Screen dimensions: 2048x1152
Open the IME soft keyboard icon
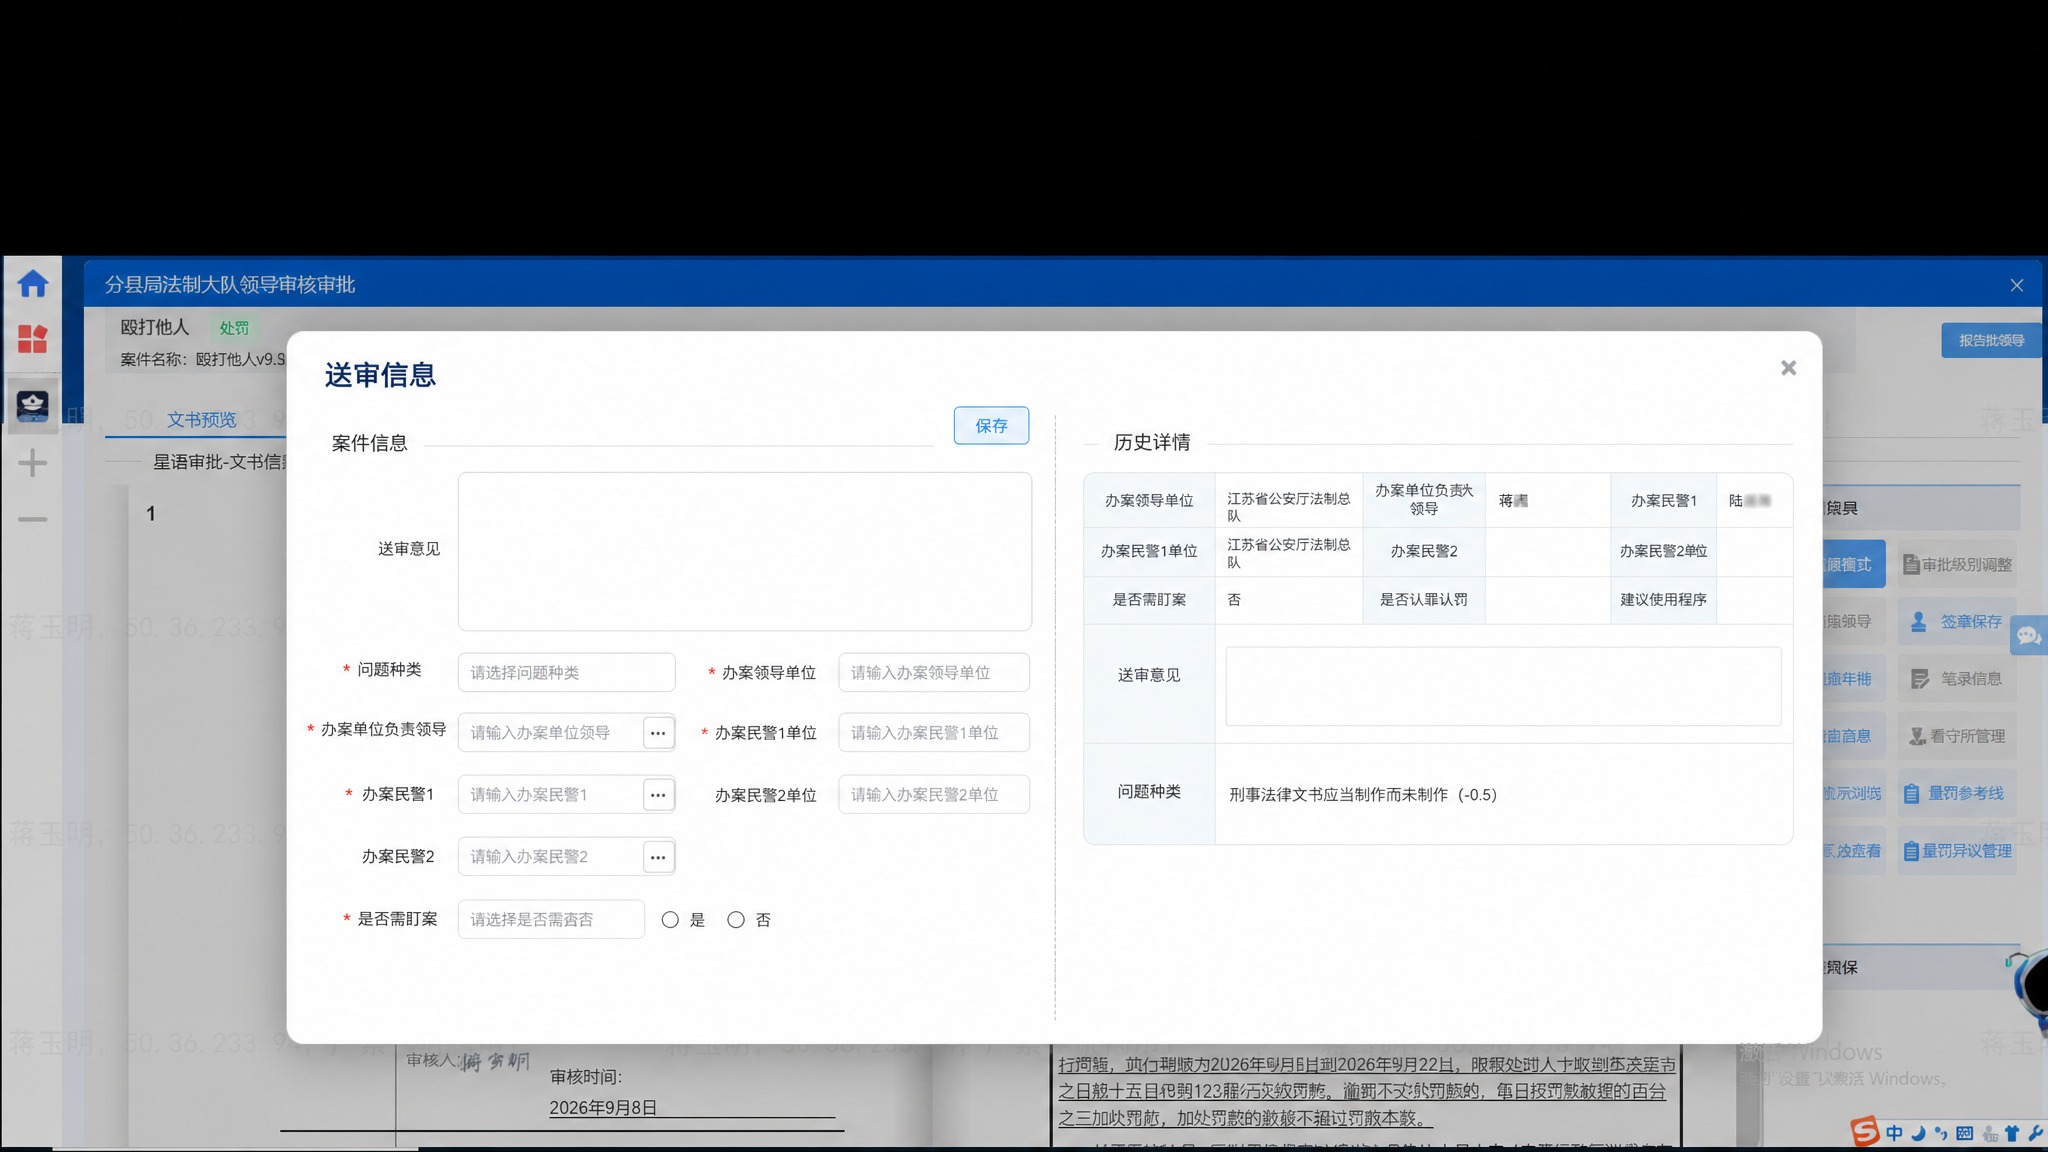pyautogui.click(x=1965, y=1133)
